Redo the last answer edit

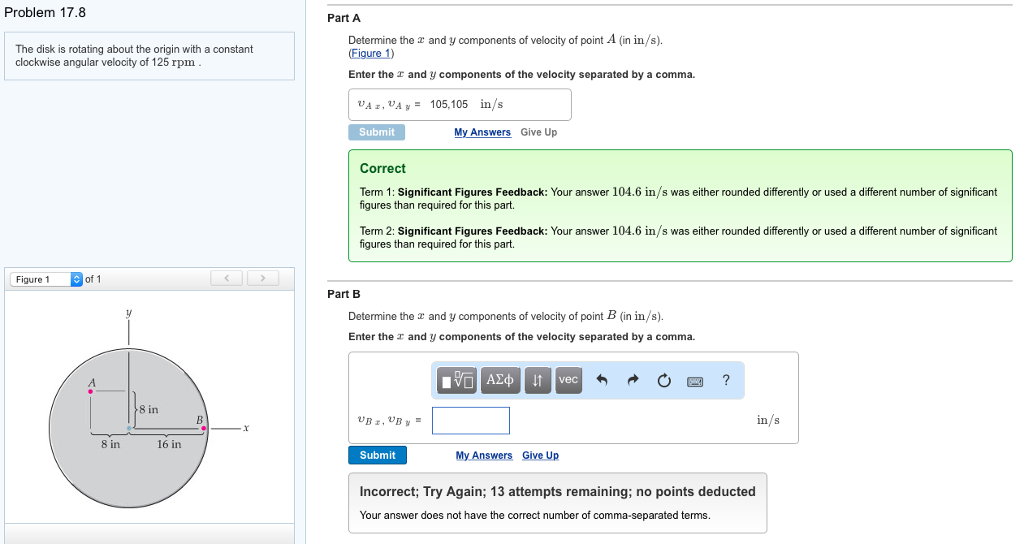633,380
